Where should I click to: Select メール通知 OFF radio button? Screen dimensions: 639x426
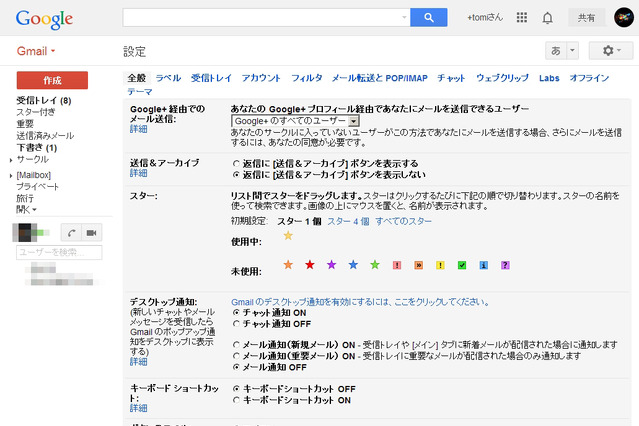(236, 367)
